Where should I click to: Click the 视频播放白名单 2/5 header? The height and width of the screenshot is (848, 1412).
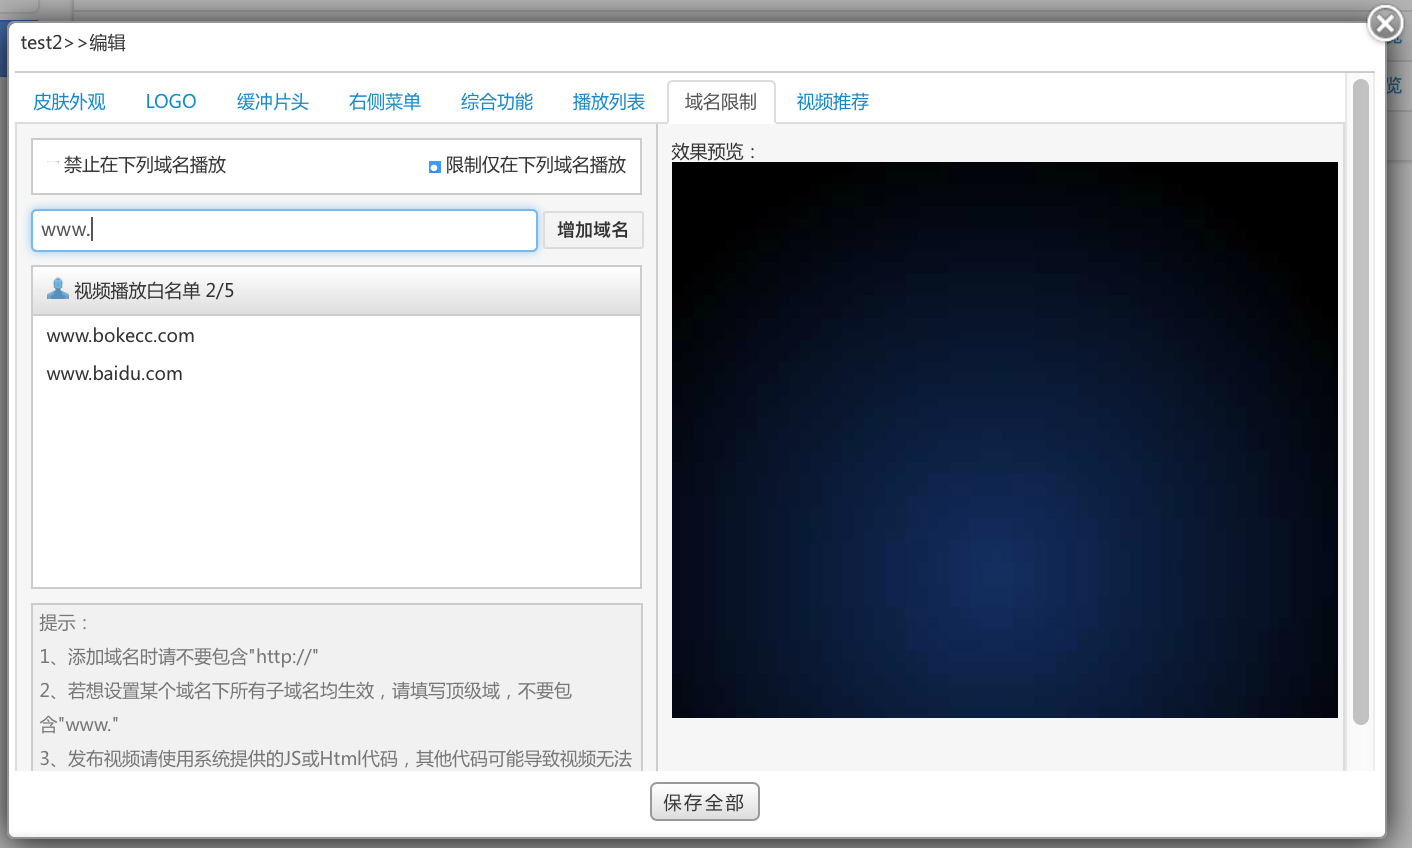[337, 291]
